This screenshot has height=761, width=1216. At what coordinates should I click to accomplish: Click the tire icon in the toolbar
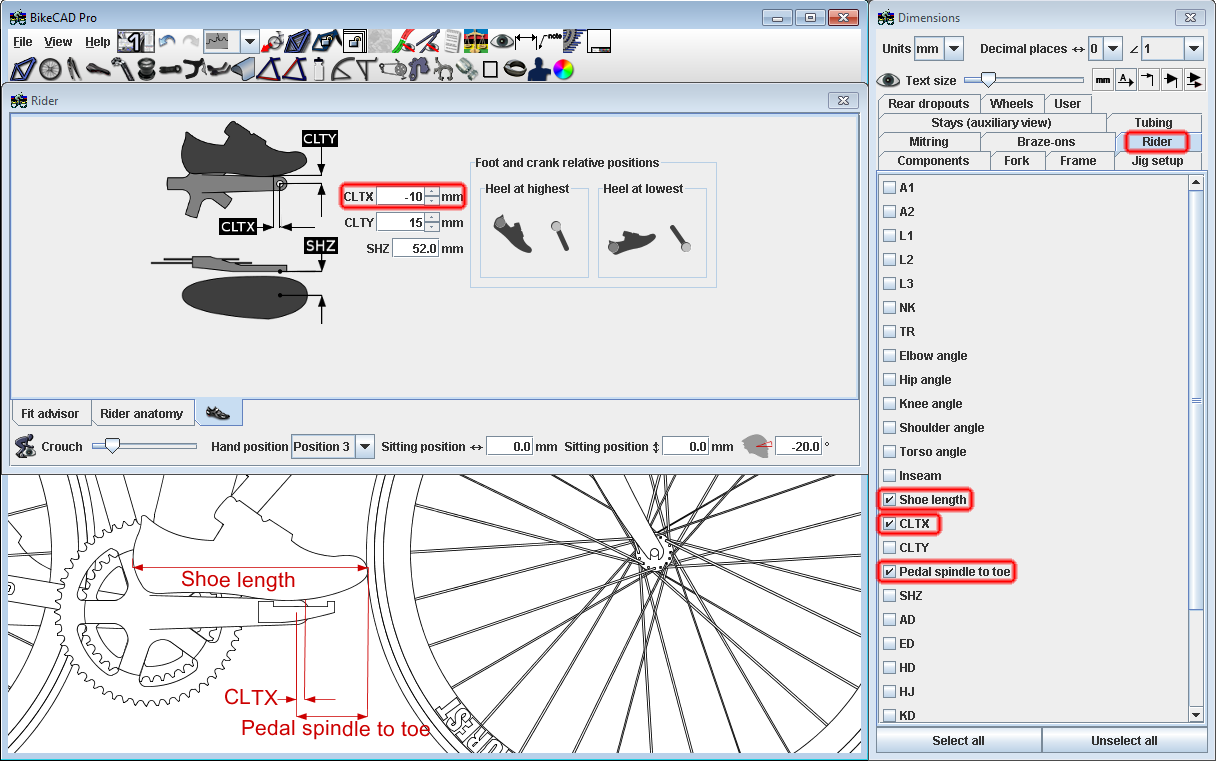pos(515,69)
